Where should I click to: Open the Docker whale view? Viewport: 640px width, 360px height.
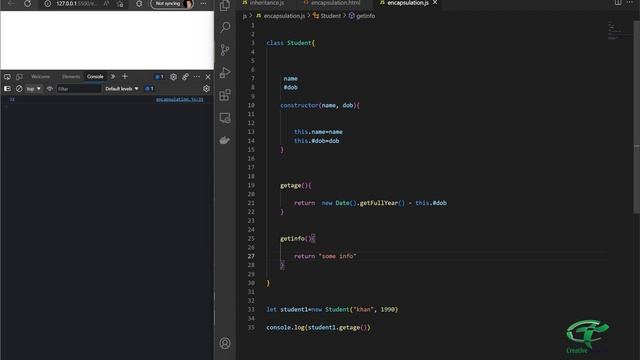pos(225,140)
